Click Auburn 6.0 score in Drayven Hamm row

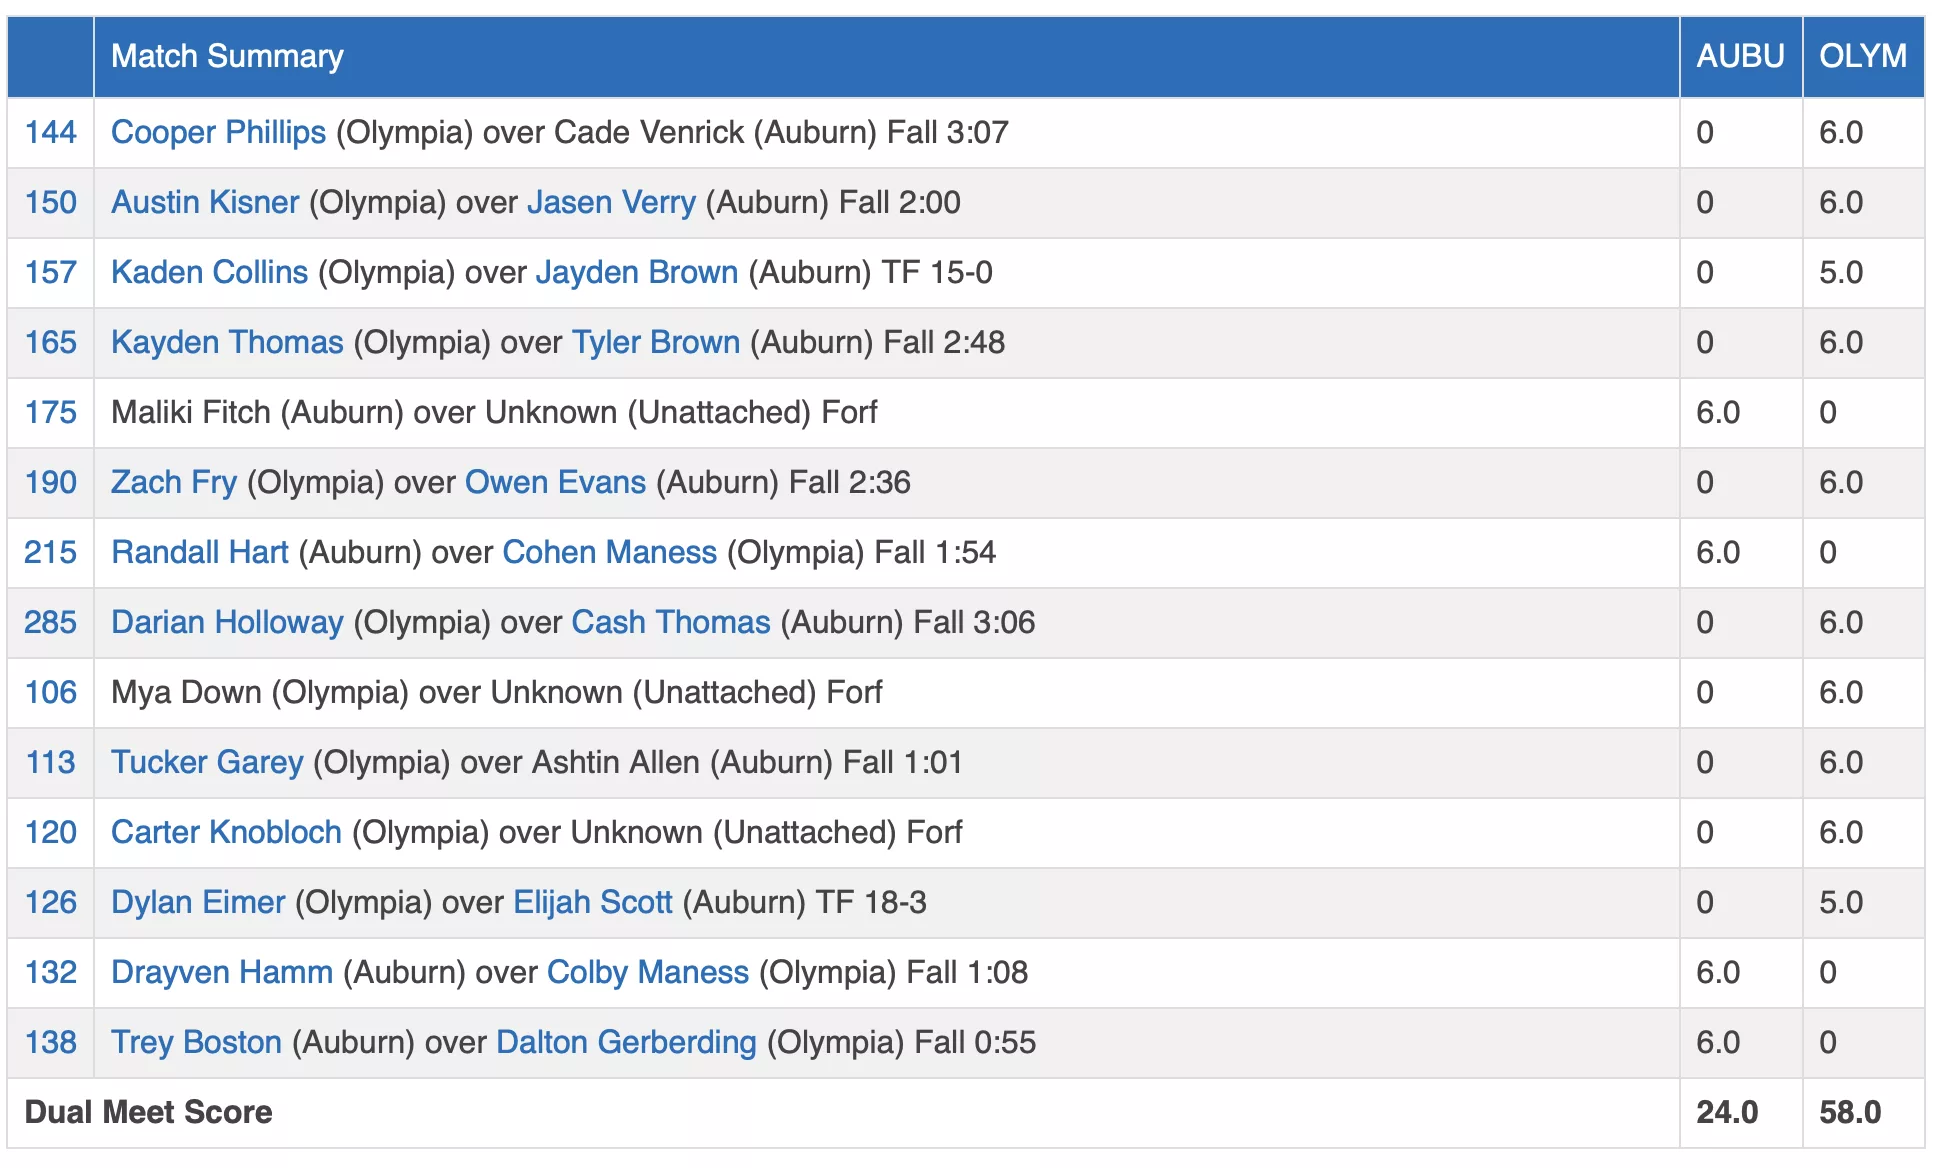point(1718,972)
